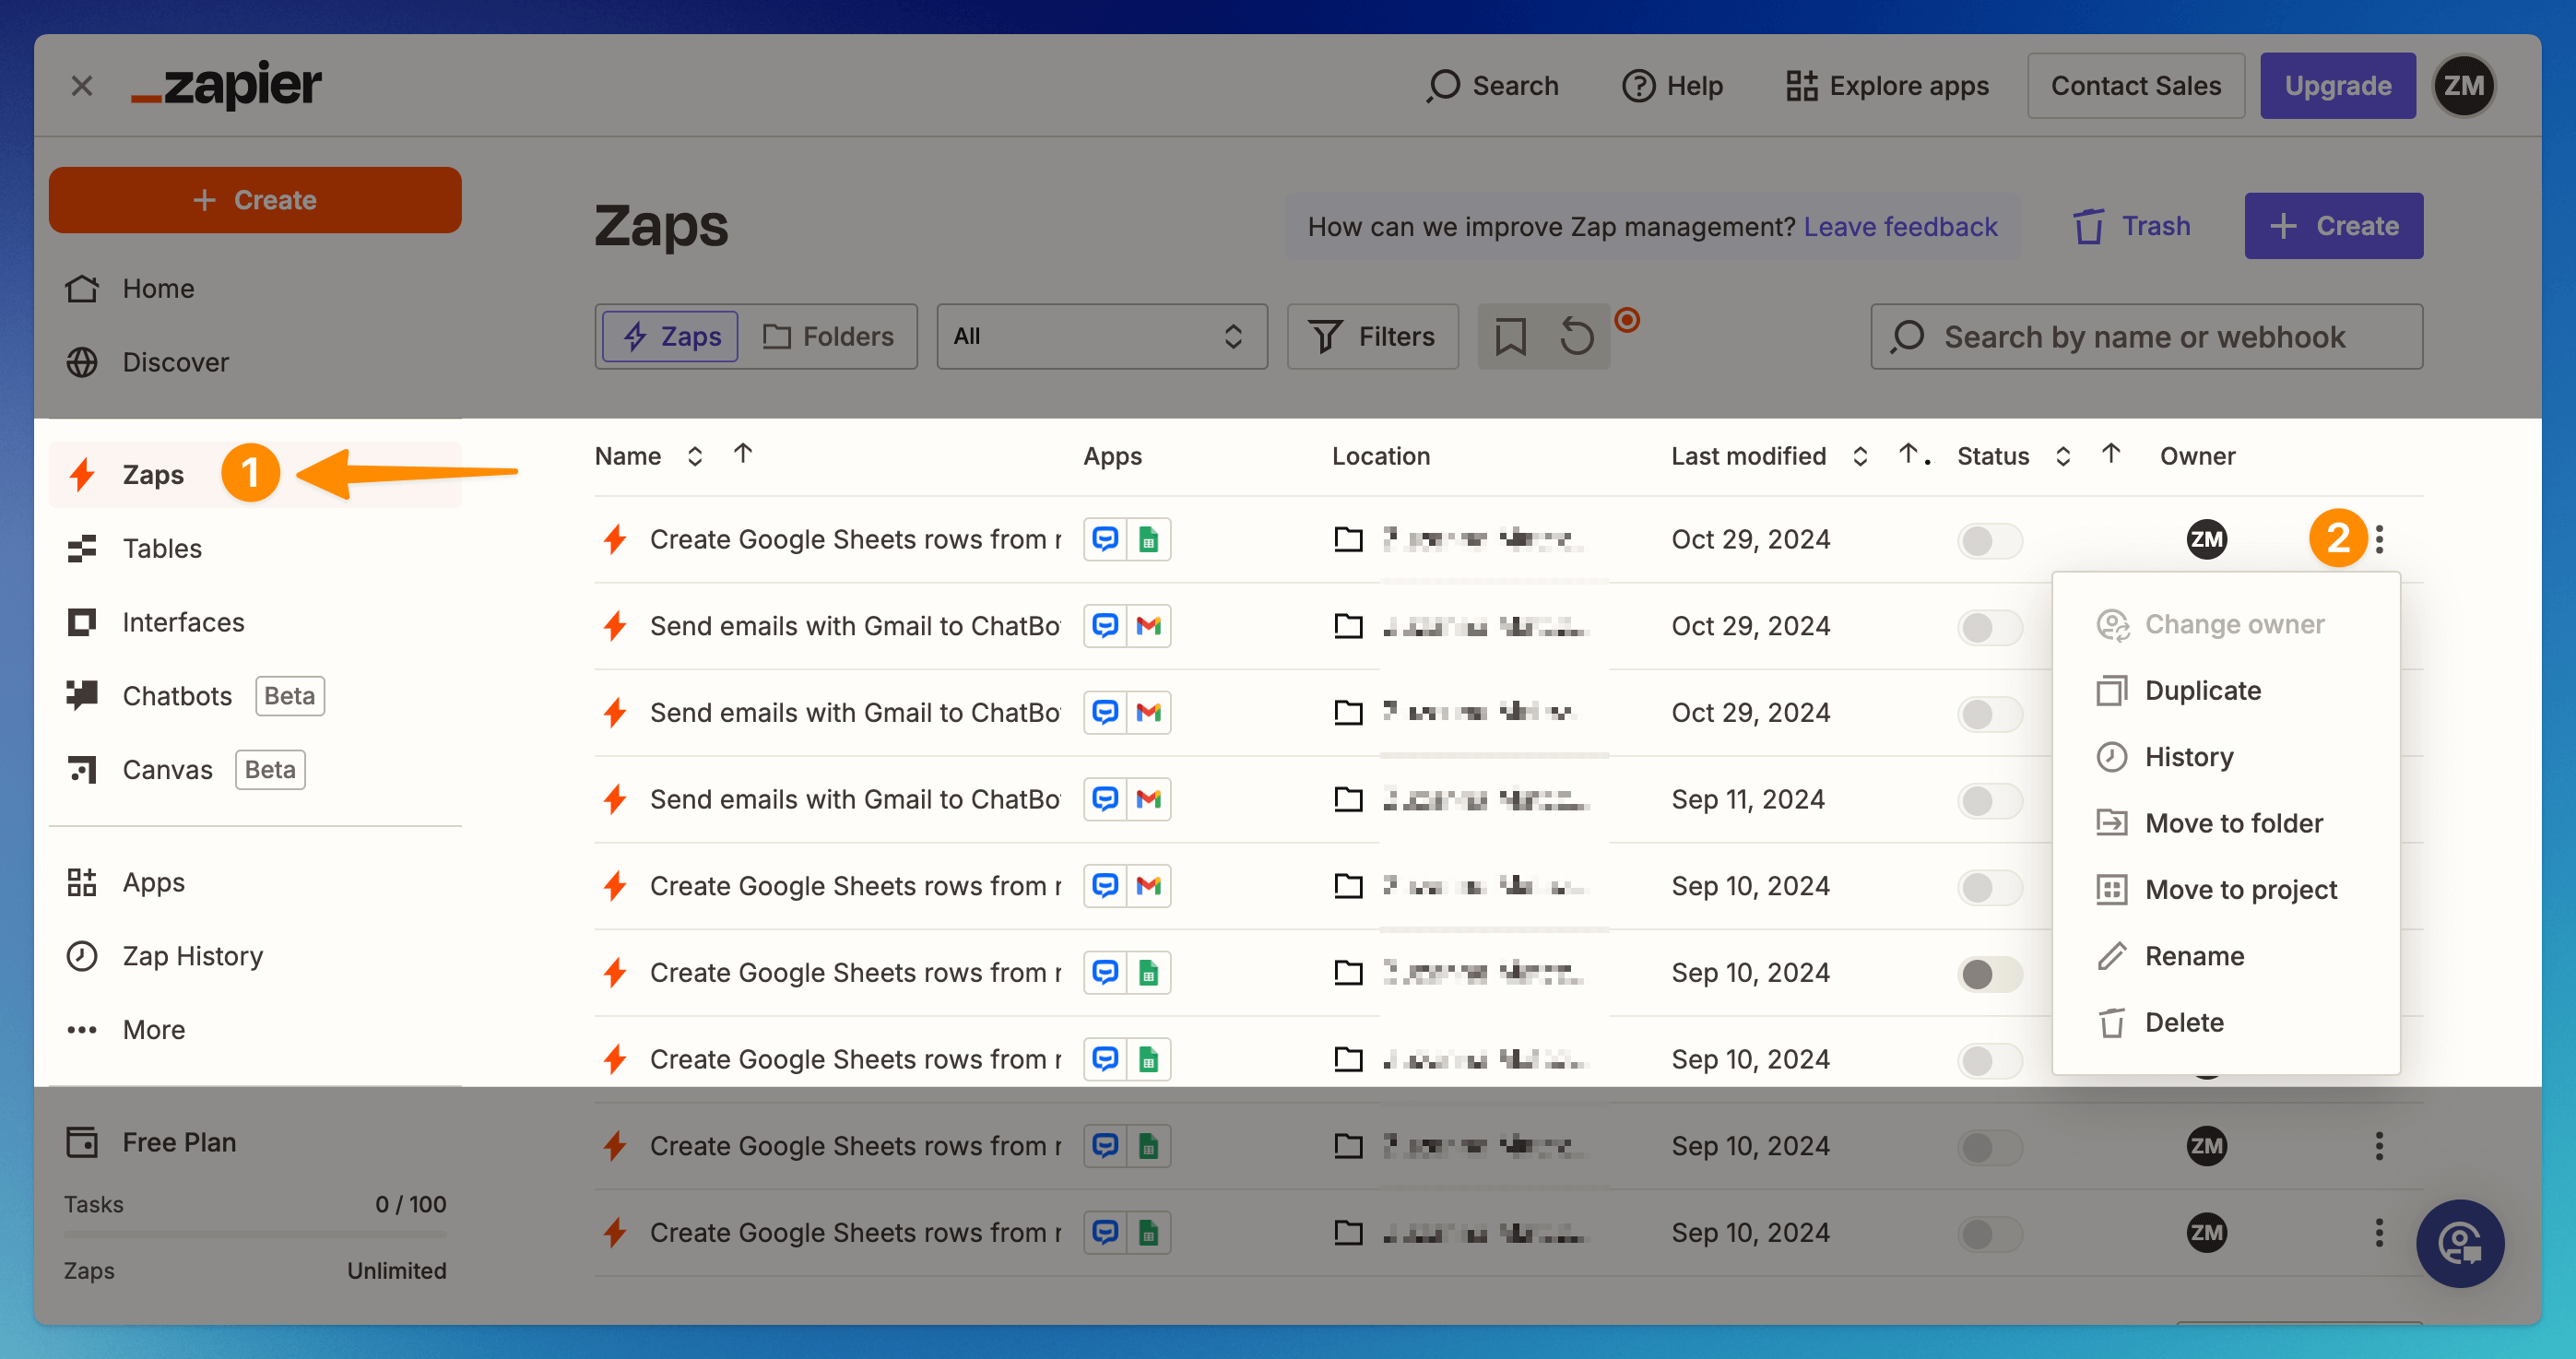Screen dimensions: 2576x1359
Task: Toggle on the first Oct 29 zap
Action: pos(1988,540)
